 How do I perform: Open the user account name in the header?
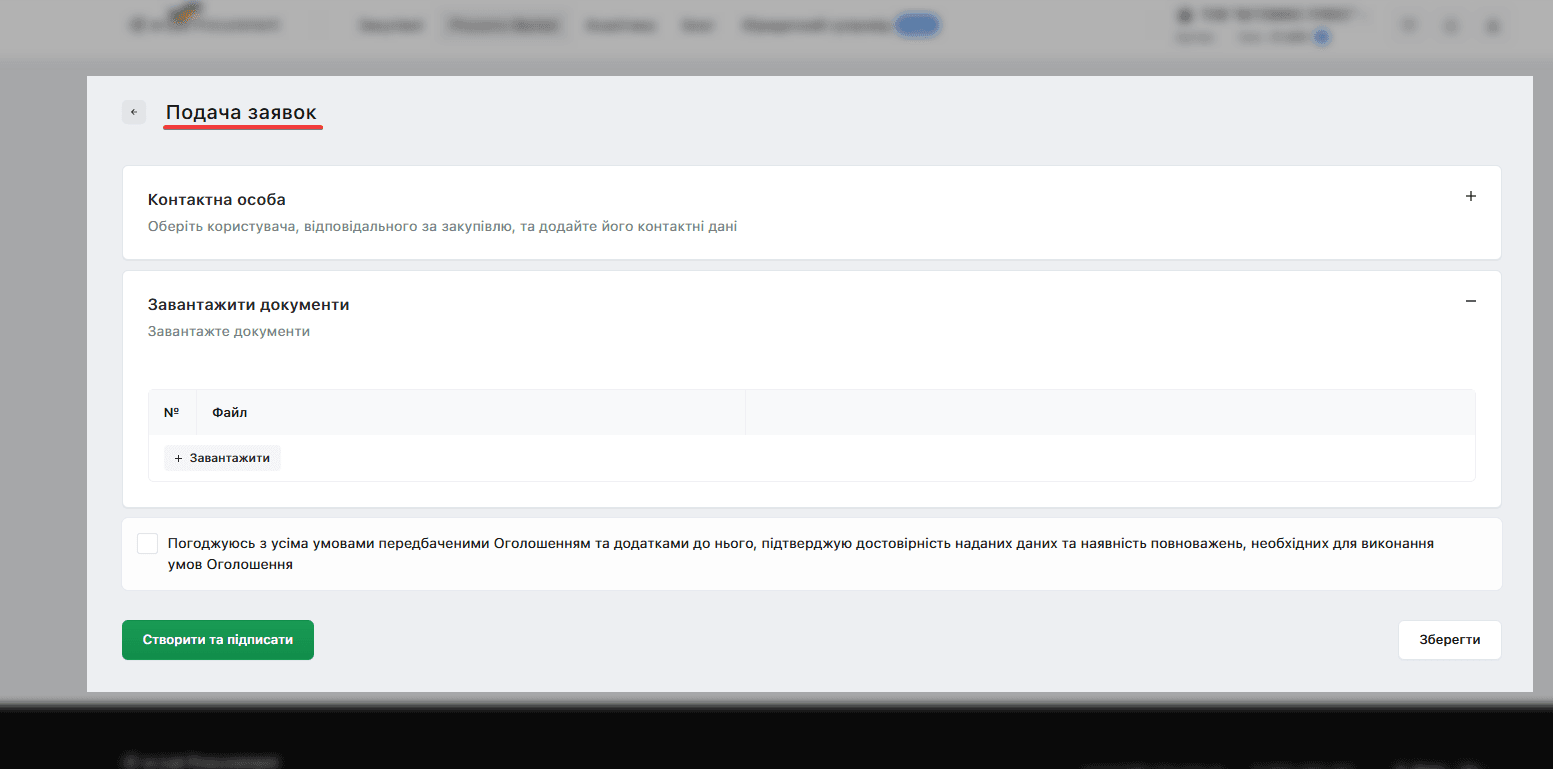[x=1271, y=16]
